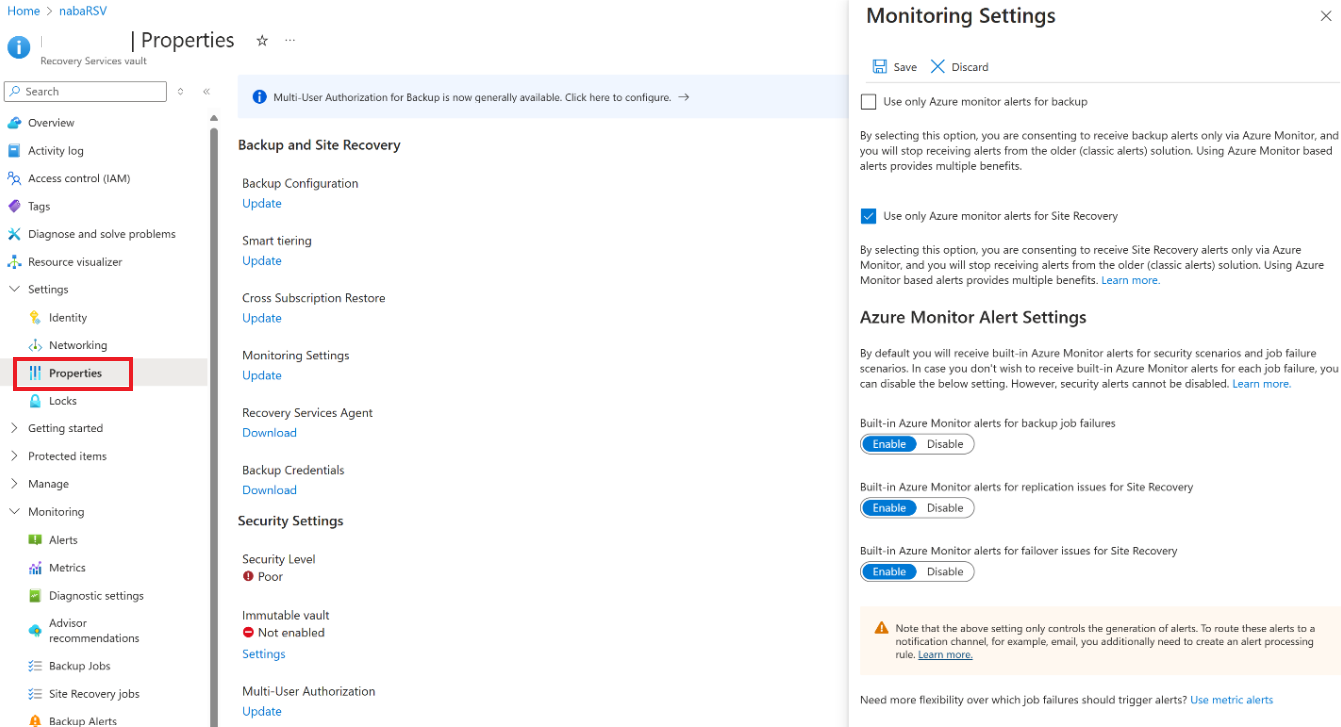This screenshot has height=727, width=1341.
Task: Check Use only Azure monitor alerts for backup
Action: click(868, 102)
